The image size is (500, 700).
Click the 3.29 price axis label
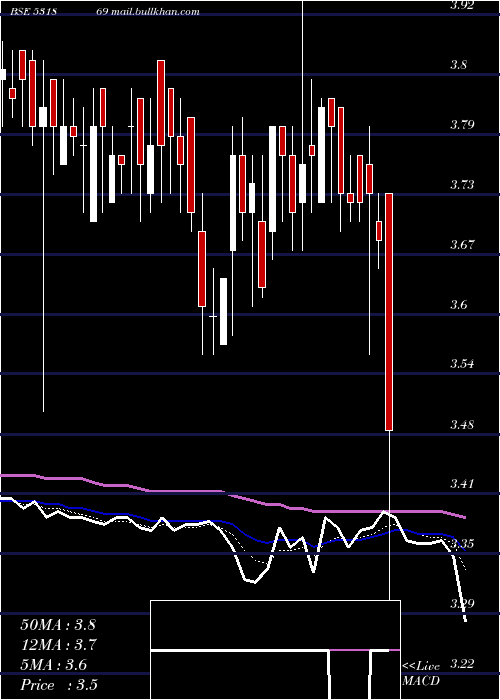[461, 604]
